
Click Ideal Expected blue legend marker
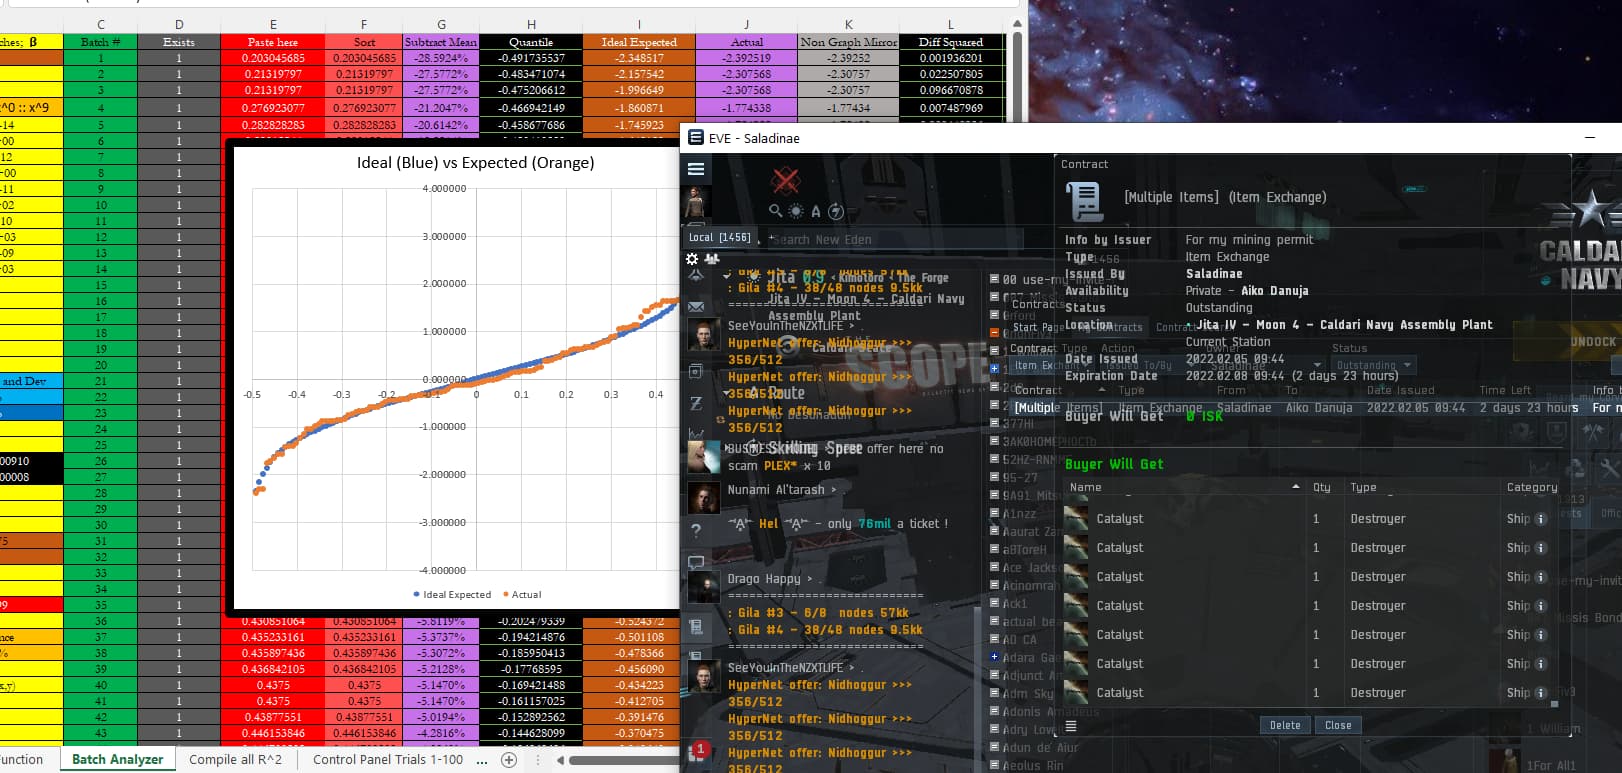(x=416, y=594)
